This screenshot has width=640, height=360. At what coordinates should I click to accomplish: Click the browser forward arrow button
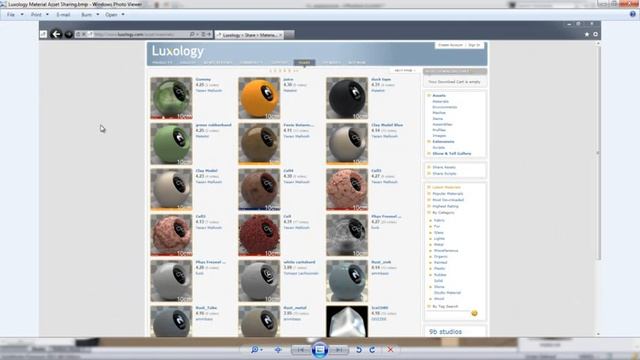pyautogui.click(x=69, y=35)
